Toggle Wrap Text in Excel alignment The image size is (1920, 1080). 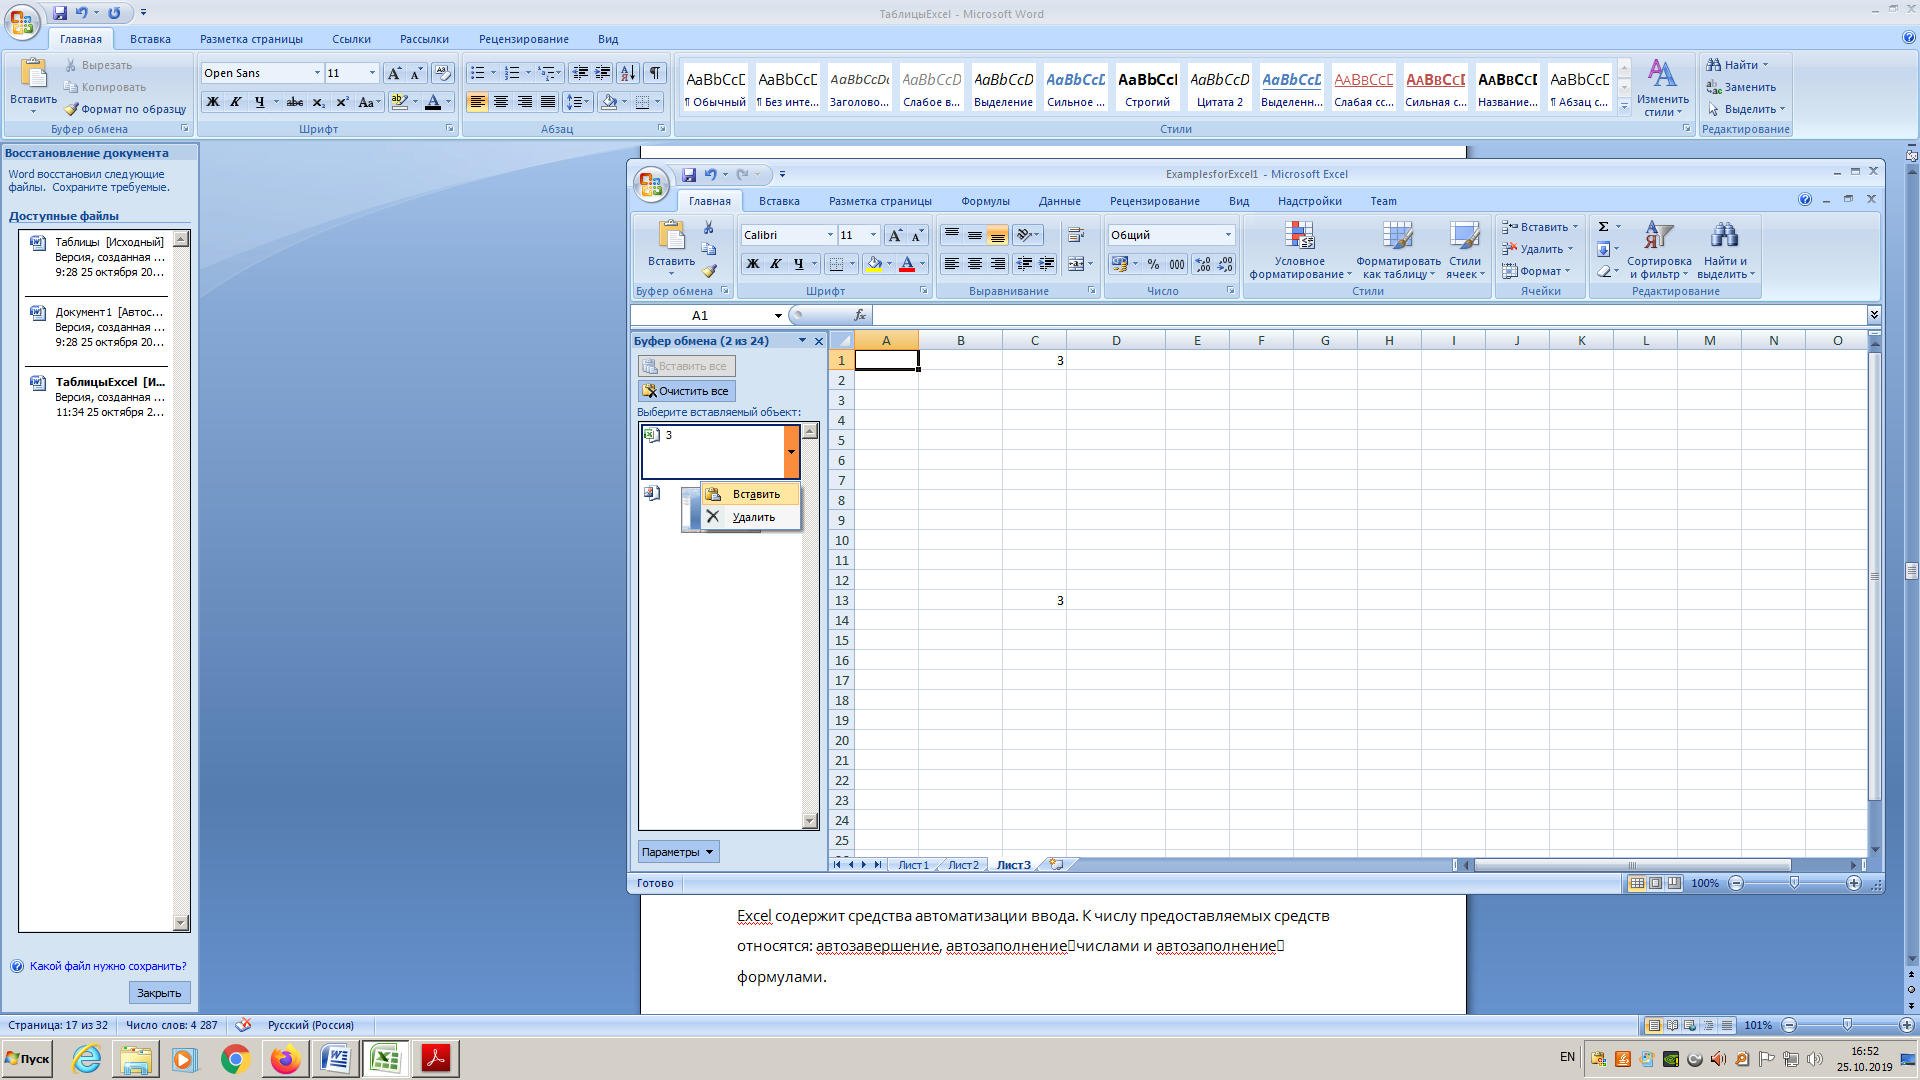click(1076, 235)
